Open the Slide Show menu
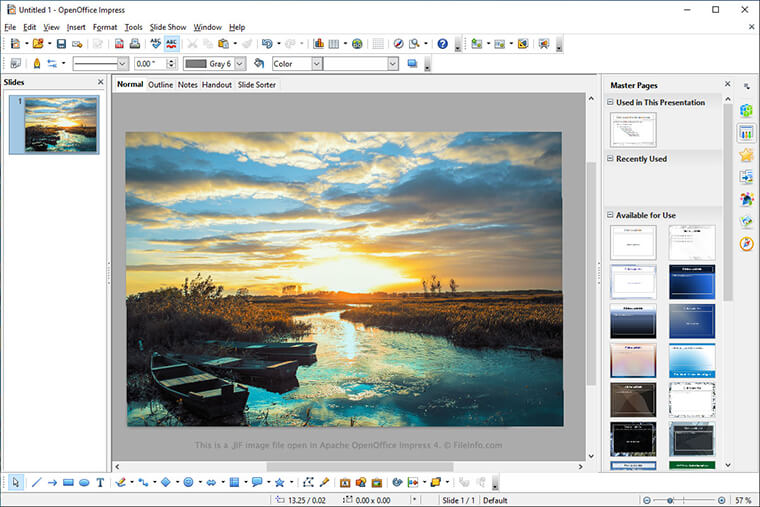Viewport: 760px width, 507px height. (167, 27)
